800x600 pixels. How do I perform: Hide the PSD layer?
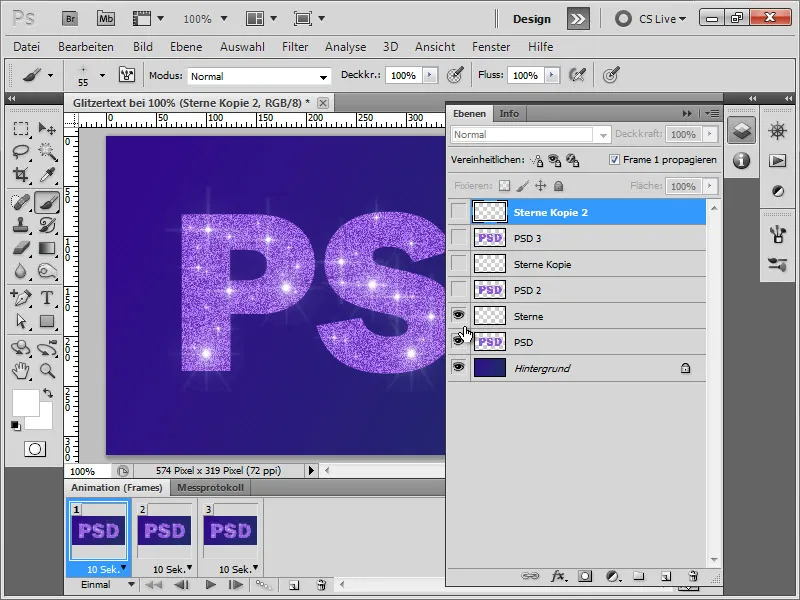tap(458, 341)
